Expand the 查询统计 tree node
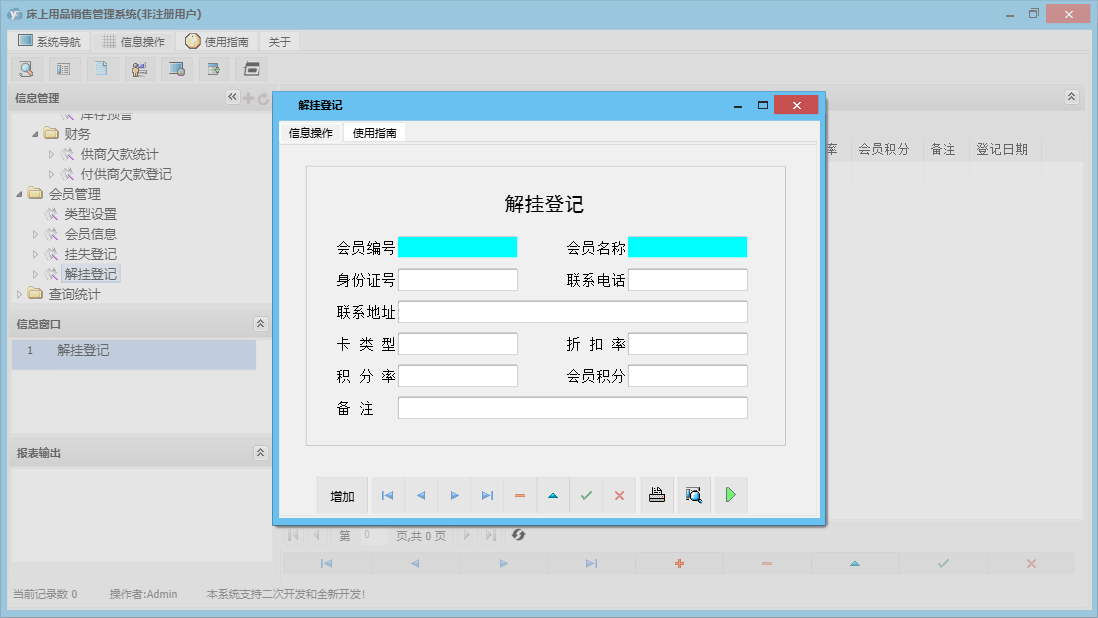1098x618 pixels. coord(20,294)
